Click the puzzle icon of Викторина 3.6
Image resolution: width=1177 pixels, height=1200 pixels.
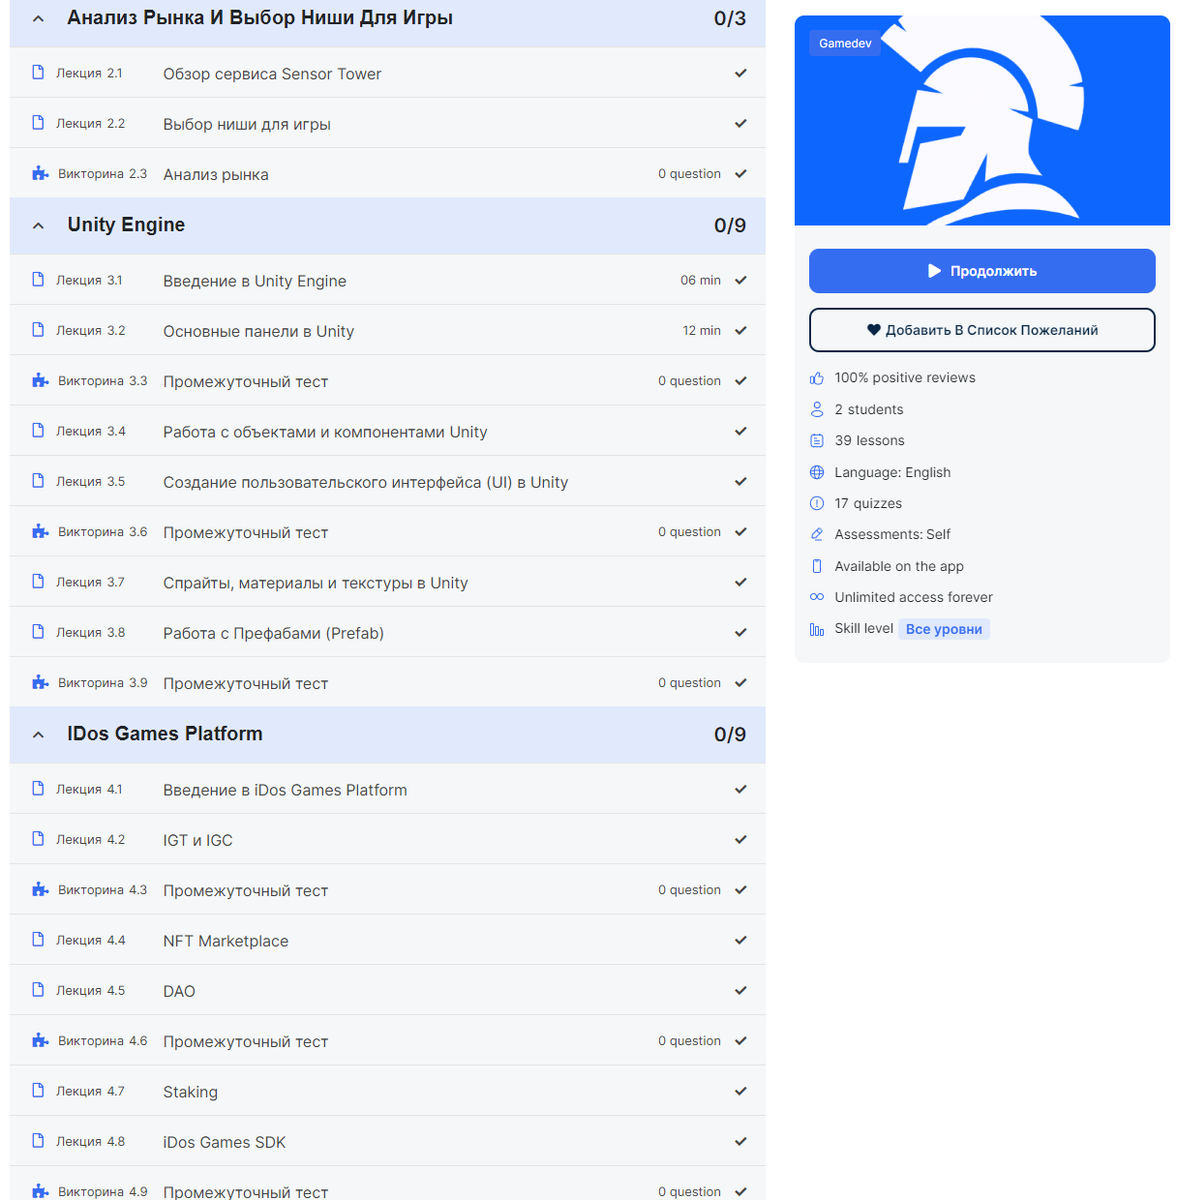[40, 531]
